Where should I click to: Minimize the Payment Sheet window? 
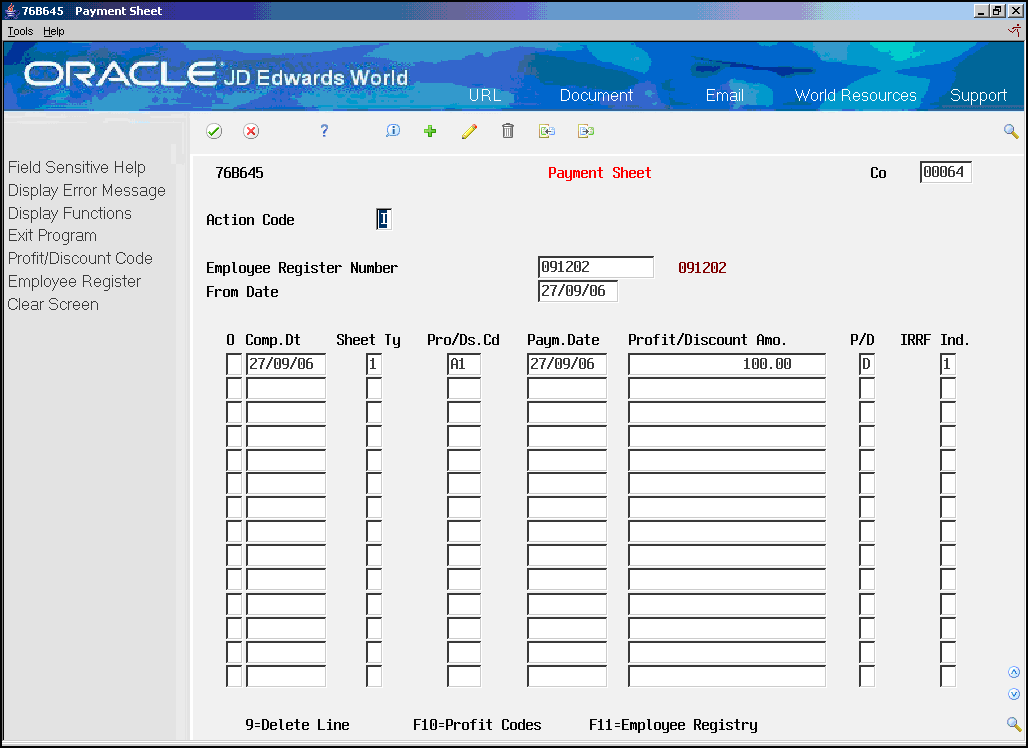click(x=981, y=10)
